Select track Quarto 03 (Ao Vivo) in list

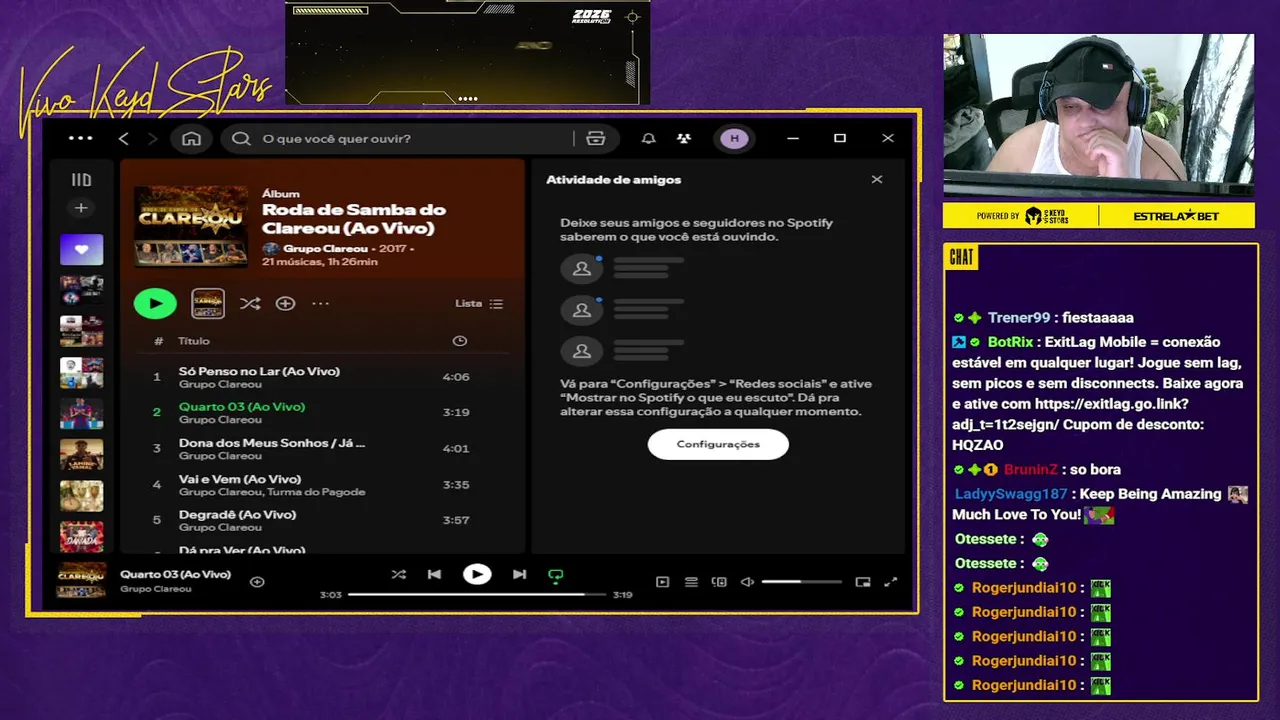(x=242, y=407)
